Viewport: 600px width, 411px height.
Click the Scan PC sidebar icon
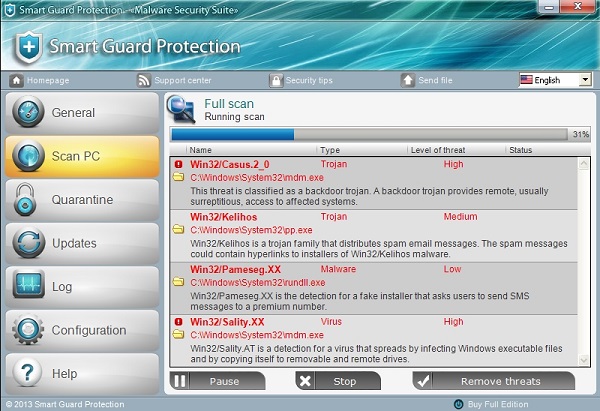28,156
